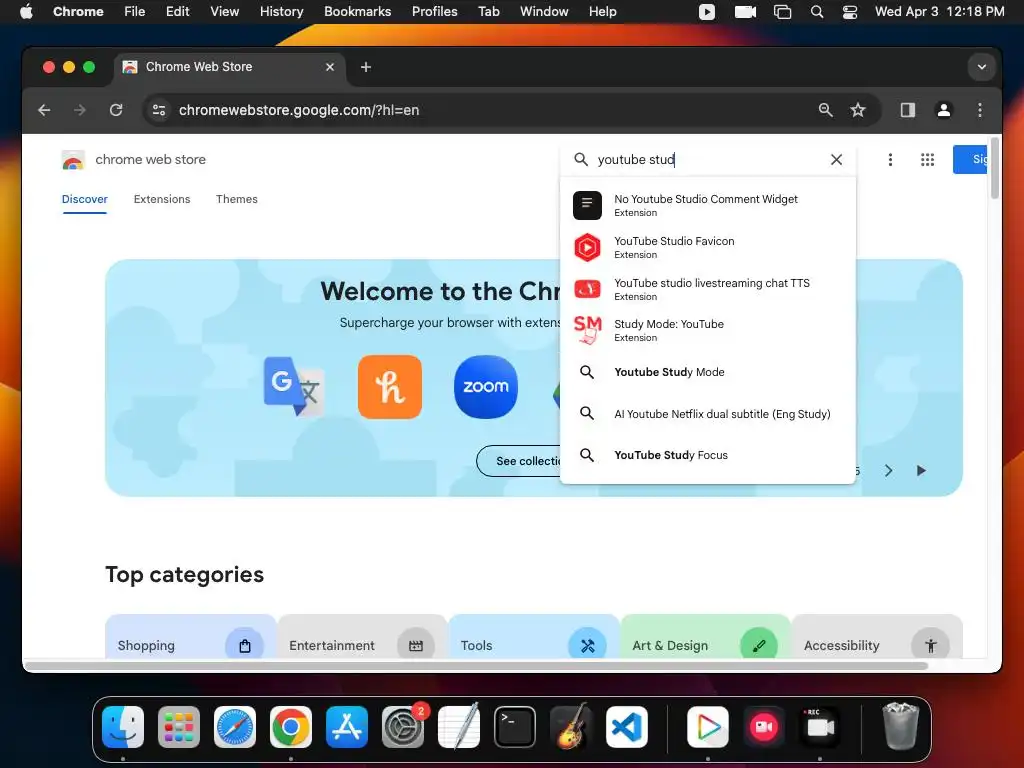Image resolution: width=1024 pixels, height=768 pixels.
Task: Open Spotlight search in menu bar
Action: 816,11
